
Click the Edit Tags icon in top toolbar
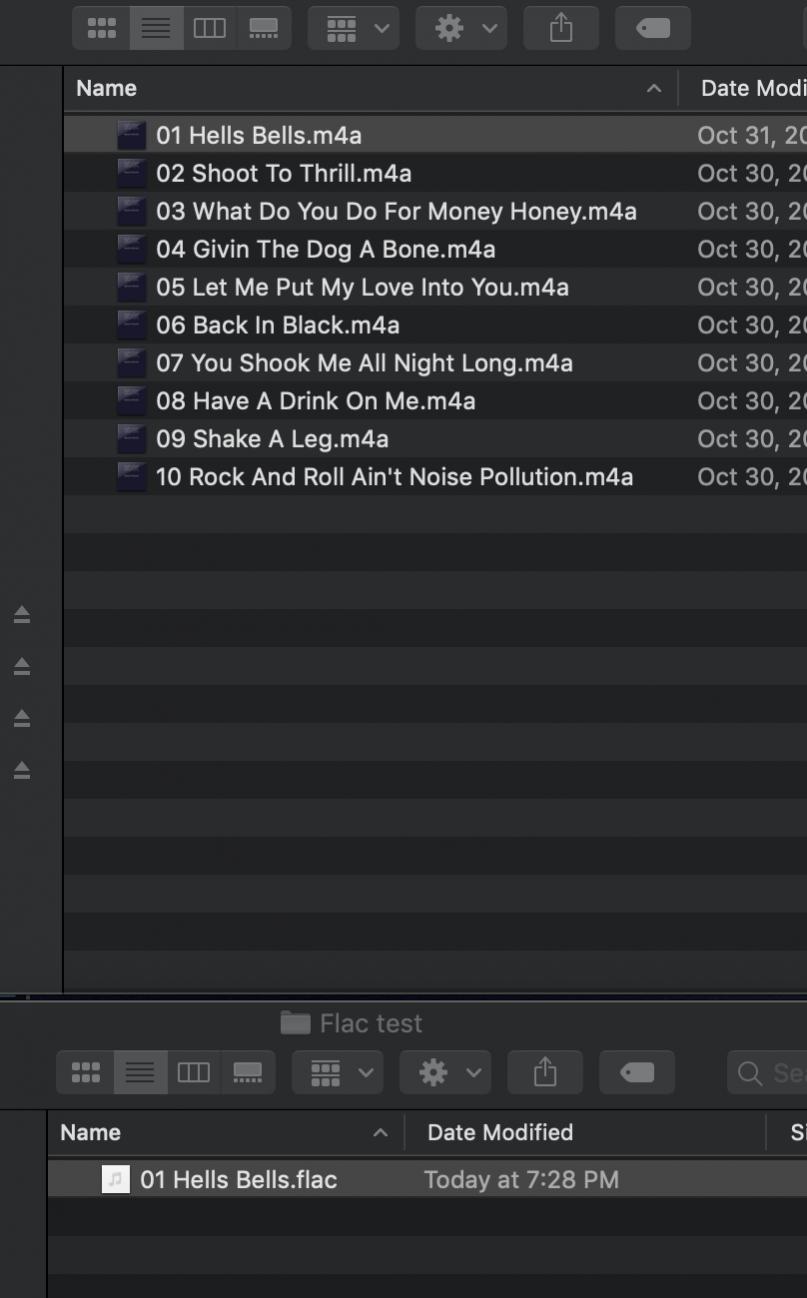pyautogui.click(x=653, y=28)
